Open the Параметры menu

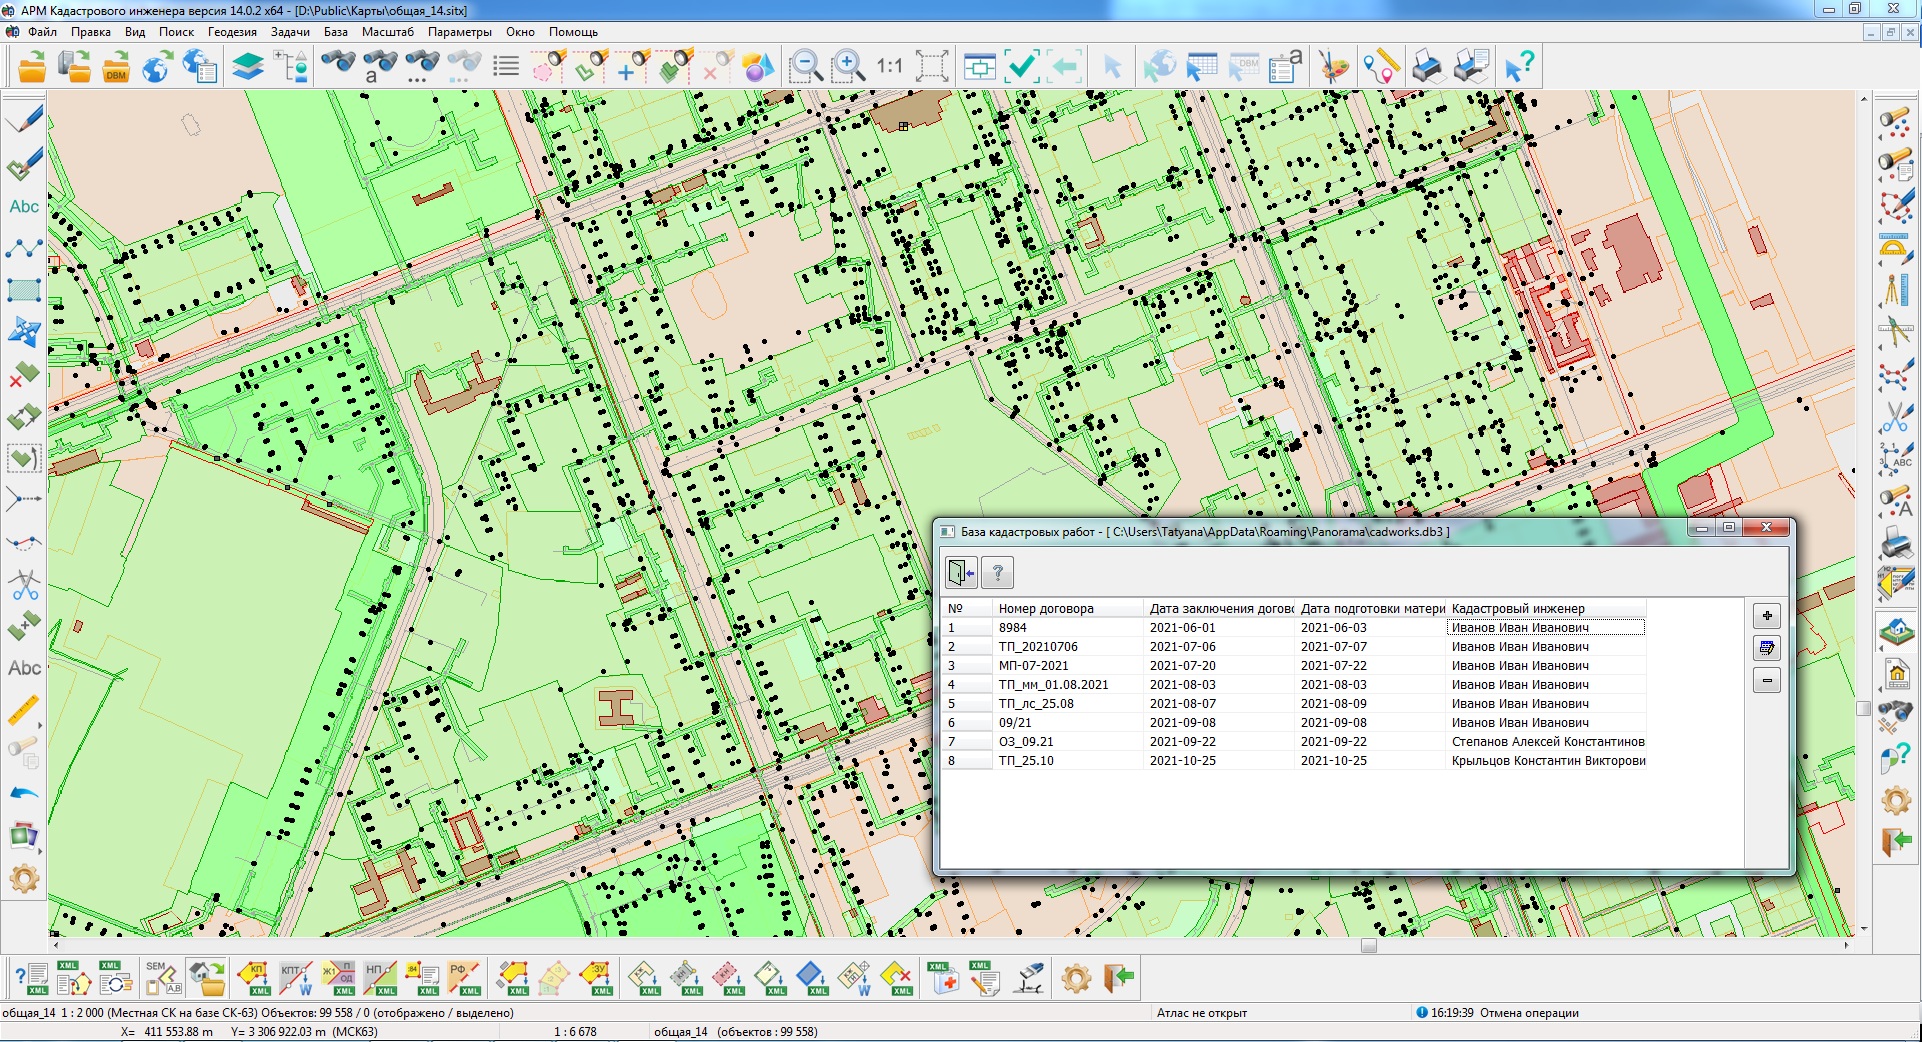pos(460,32)
